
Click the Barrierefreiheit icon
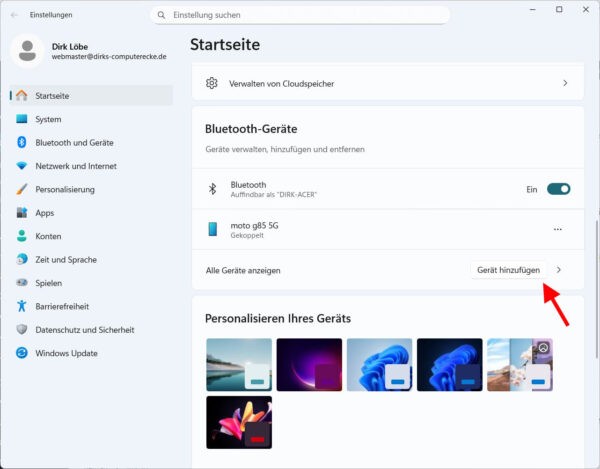22,306
